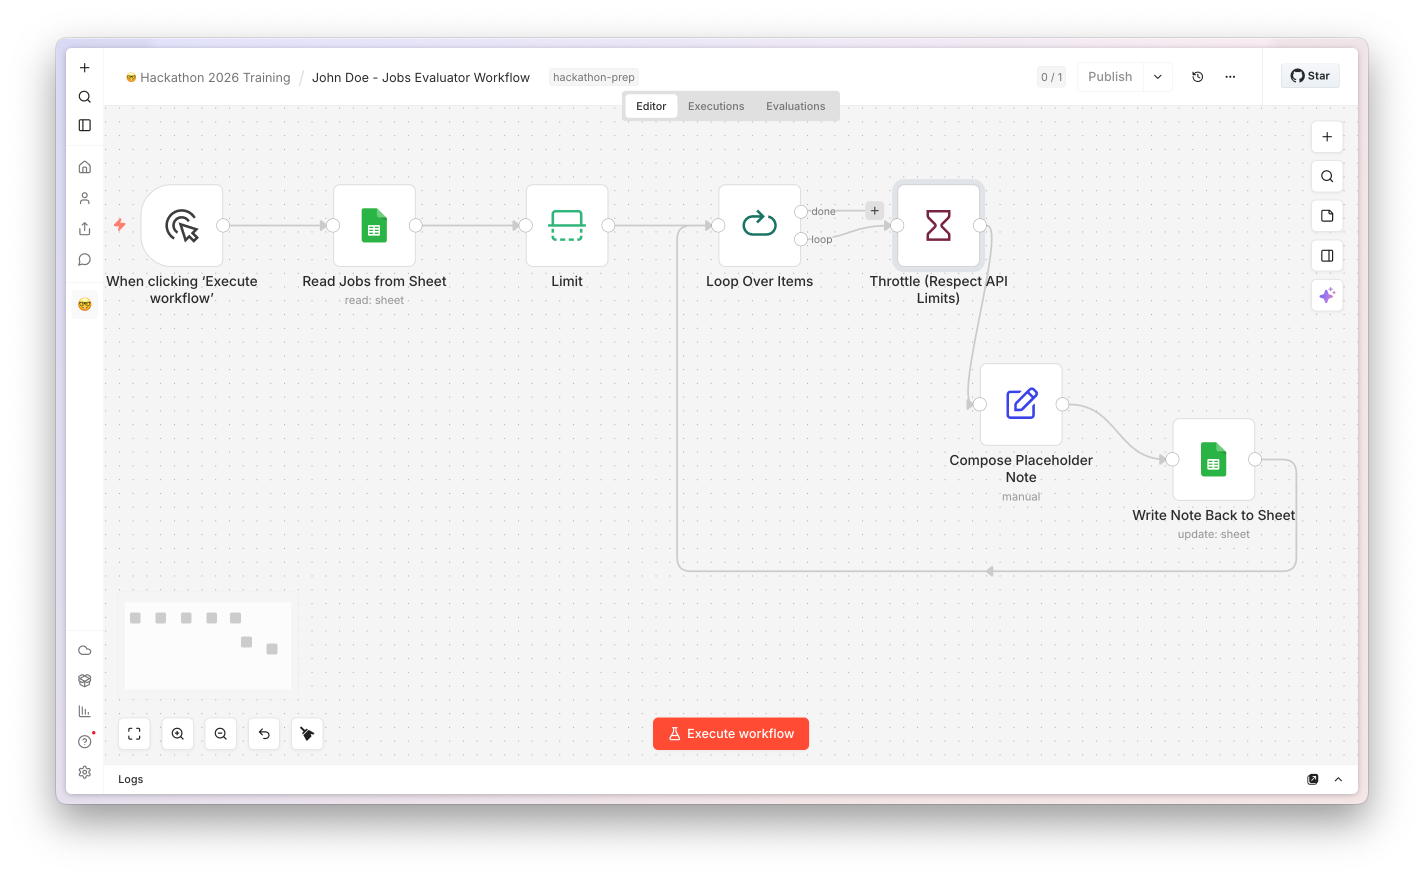Open the Throttle hourglass wait node
The image size is (1424, 878).
point(938,226)
